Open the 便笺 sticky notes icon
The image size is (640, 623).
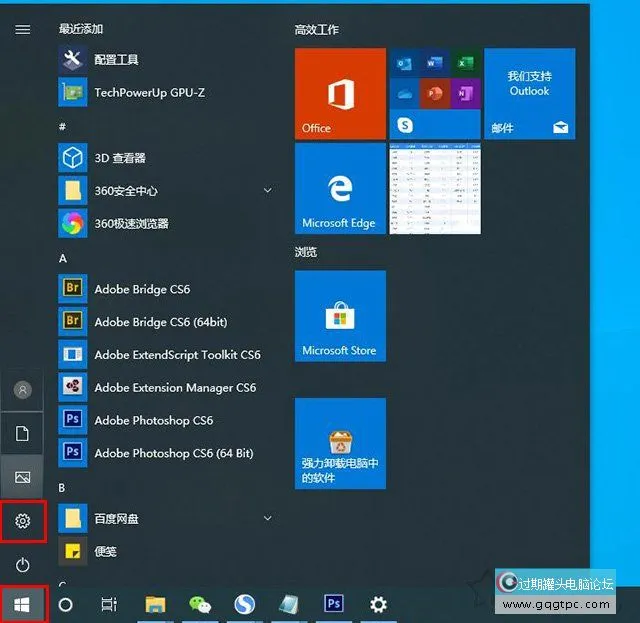(x=73, y=551)
